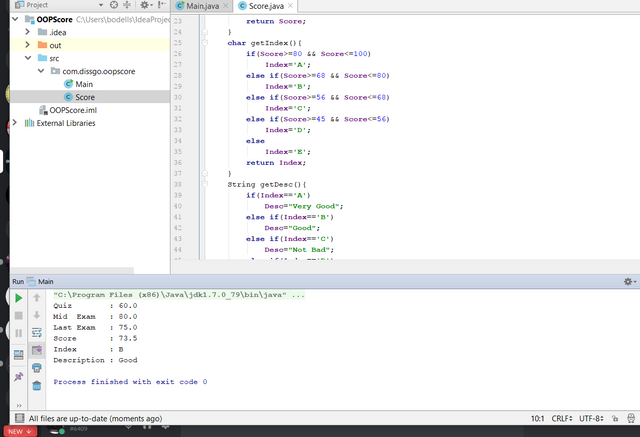Image resolution: width=640 pixels, height=437 pixels.
Task: Click the Up stack trace arrow
Action: (x=37, y=298)
